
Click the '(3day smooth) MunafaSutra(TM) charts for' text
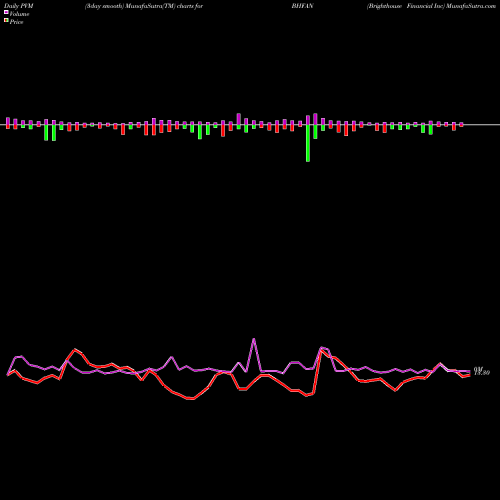pos(144,6)
